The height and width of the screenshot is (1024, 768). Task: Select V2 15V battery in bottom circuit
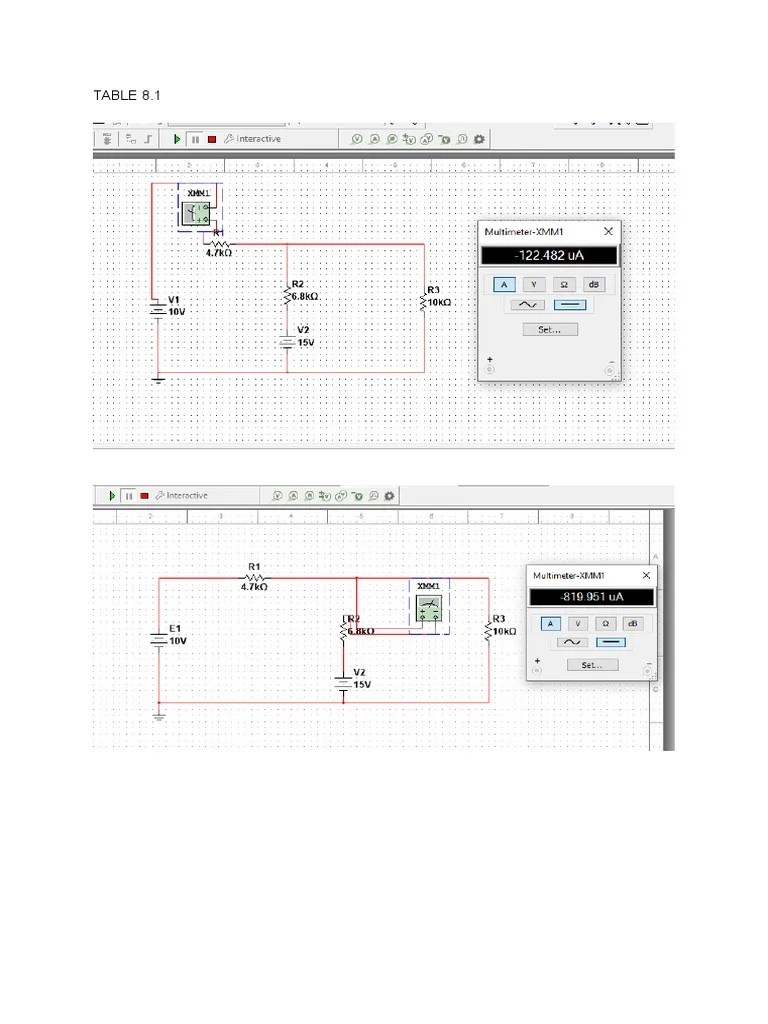344,684
